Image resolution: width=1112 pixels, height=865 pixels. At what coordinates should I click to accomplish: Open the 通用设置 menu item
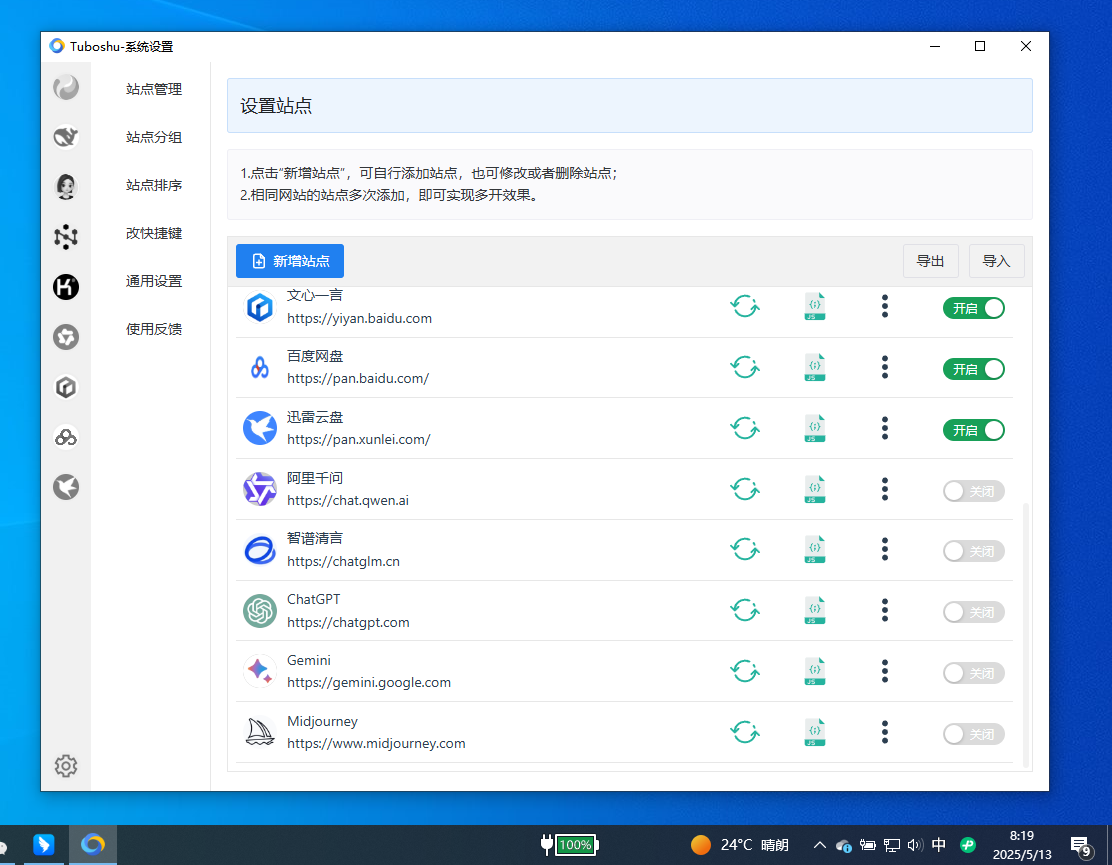pyautogui.click(x=154, y=281)
